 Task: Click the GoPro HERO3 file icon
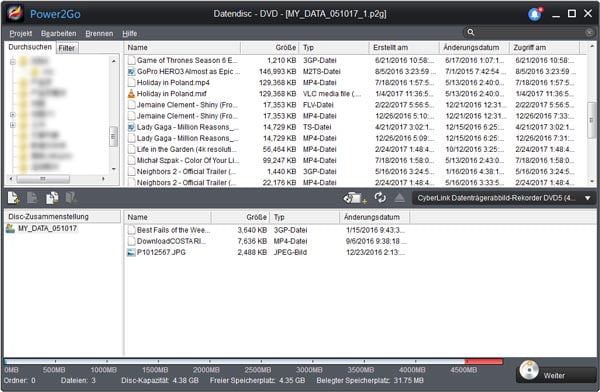pos(131,71)
